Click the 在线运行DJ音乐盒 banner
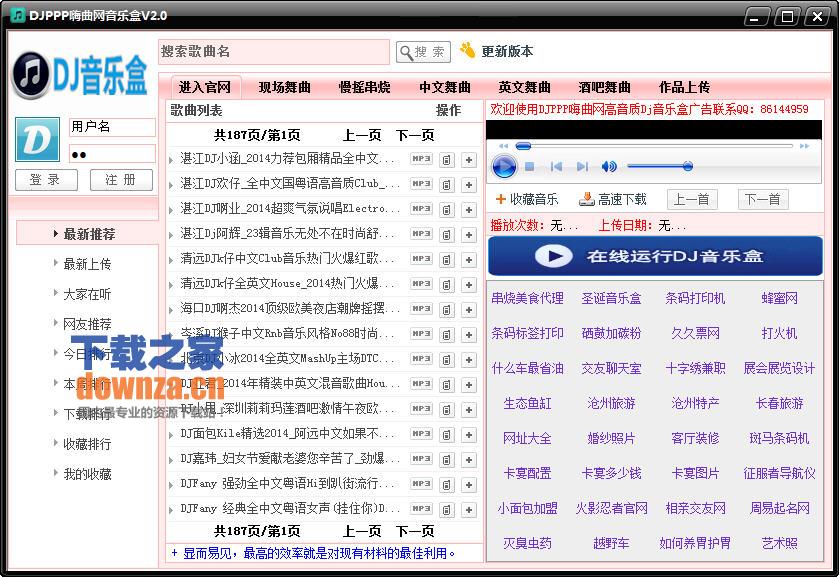 click(655, 256)
